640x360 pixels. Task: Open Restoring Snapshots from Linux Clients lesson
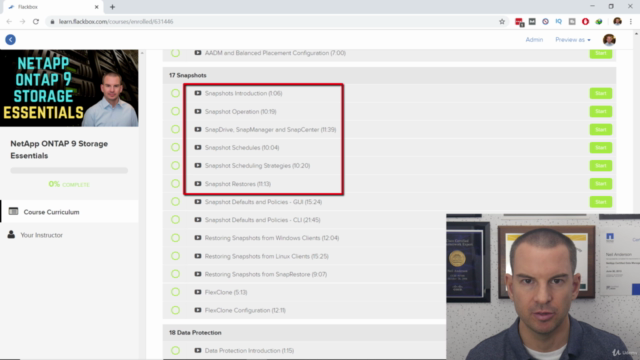click(x=267, y=256)
